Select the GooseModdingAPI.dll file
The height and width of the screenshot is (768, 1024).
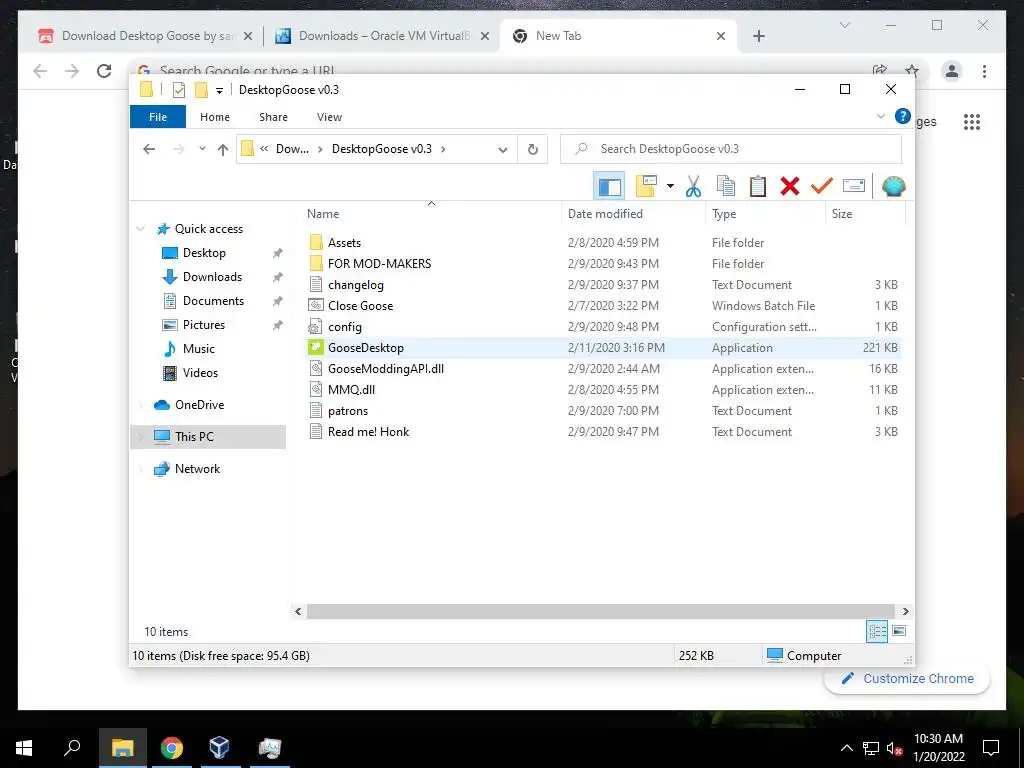[x=385, y=369]
